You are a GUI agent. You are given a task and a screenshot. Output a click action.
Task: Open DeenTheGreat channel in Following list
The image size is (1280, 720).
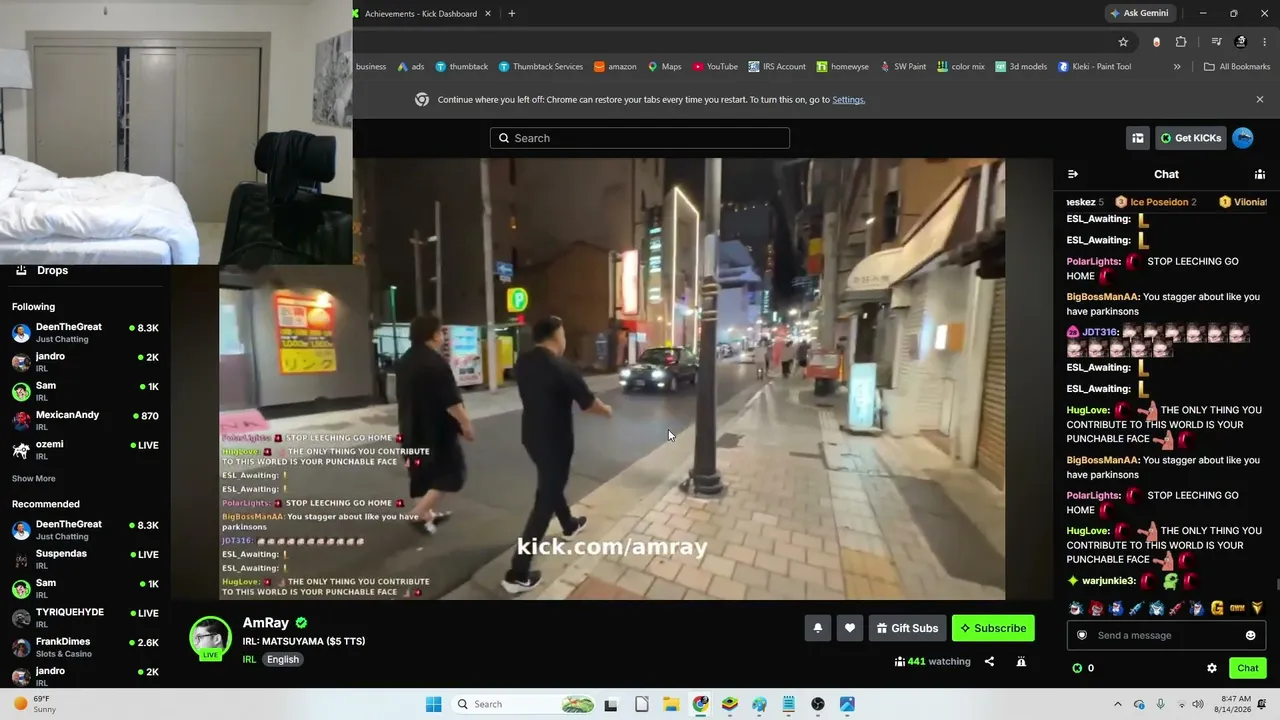[x=85, y=332]
